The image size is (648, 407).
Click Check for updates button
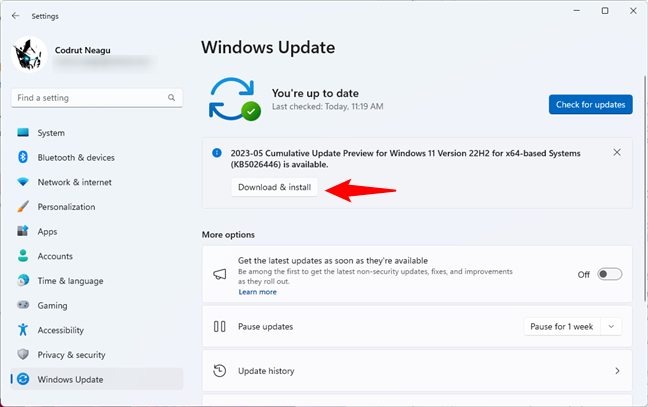tap(591, 105)
